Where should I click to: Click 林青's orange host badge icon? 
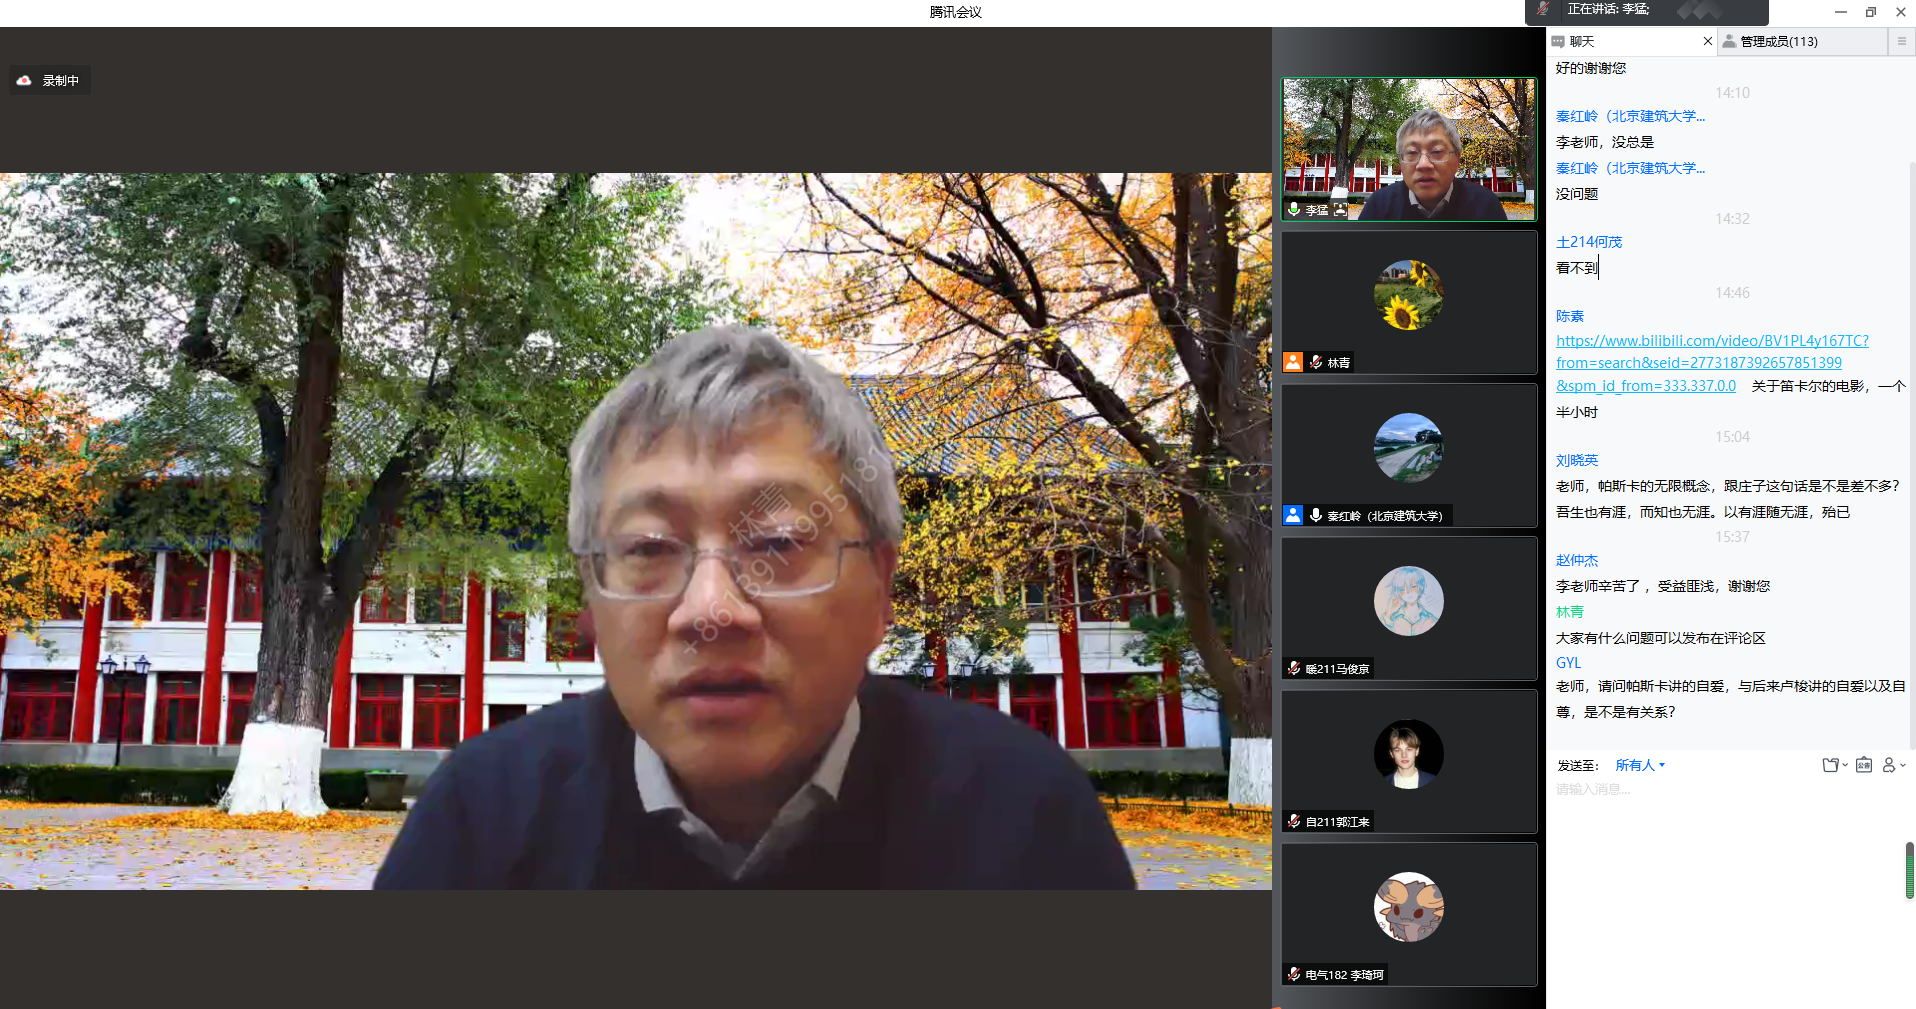1293,362
